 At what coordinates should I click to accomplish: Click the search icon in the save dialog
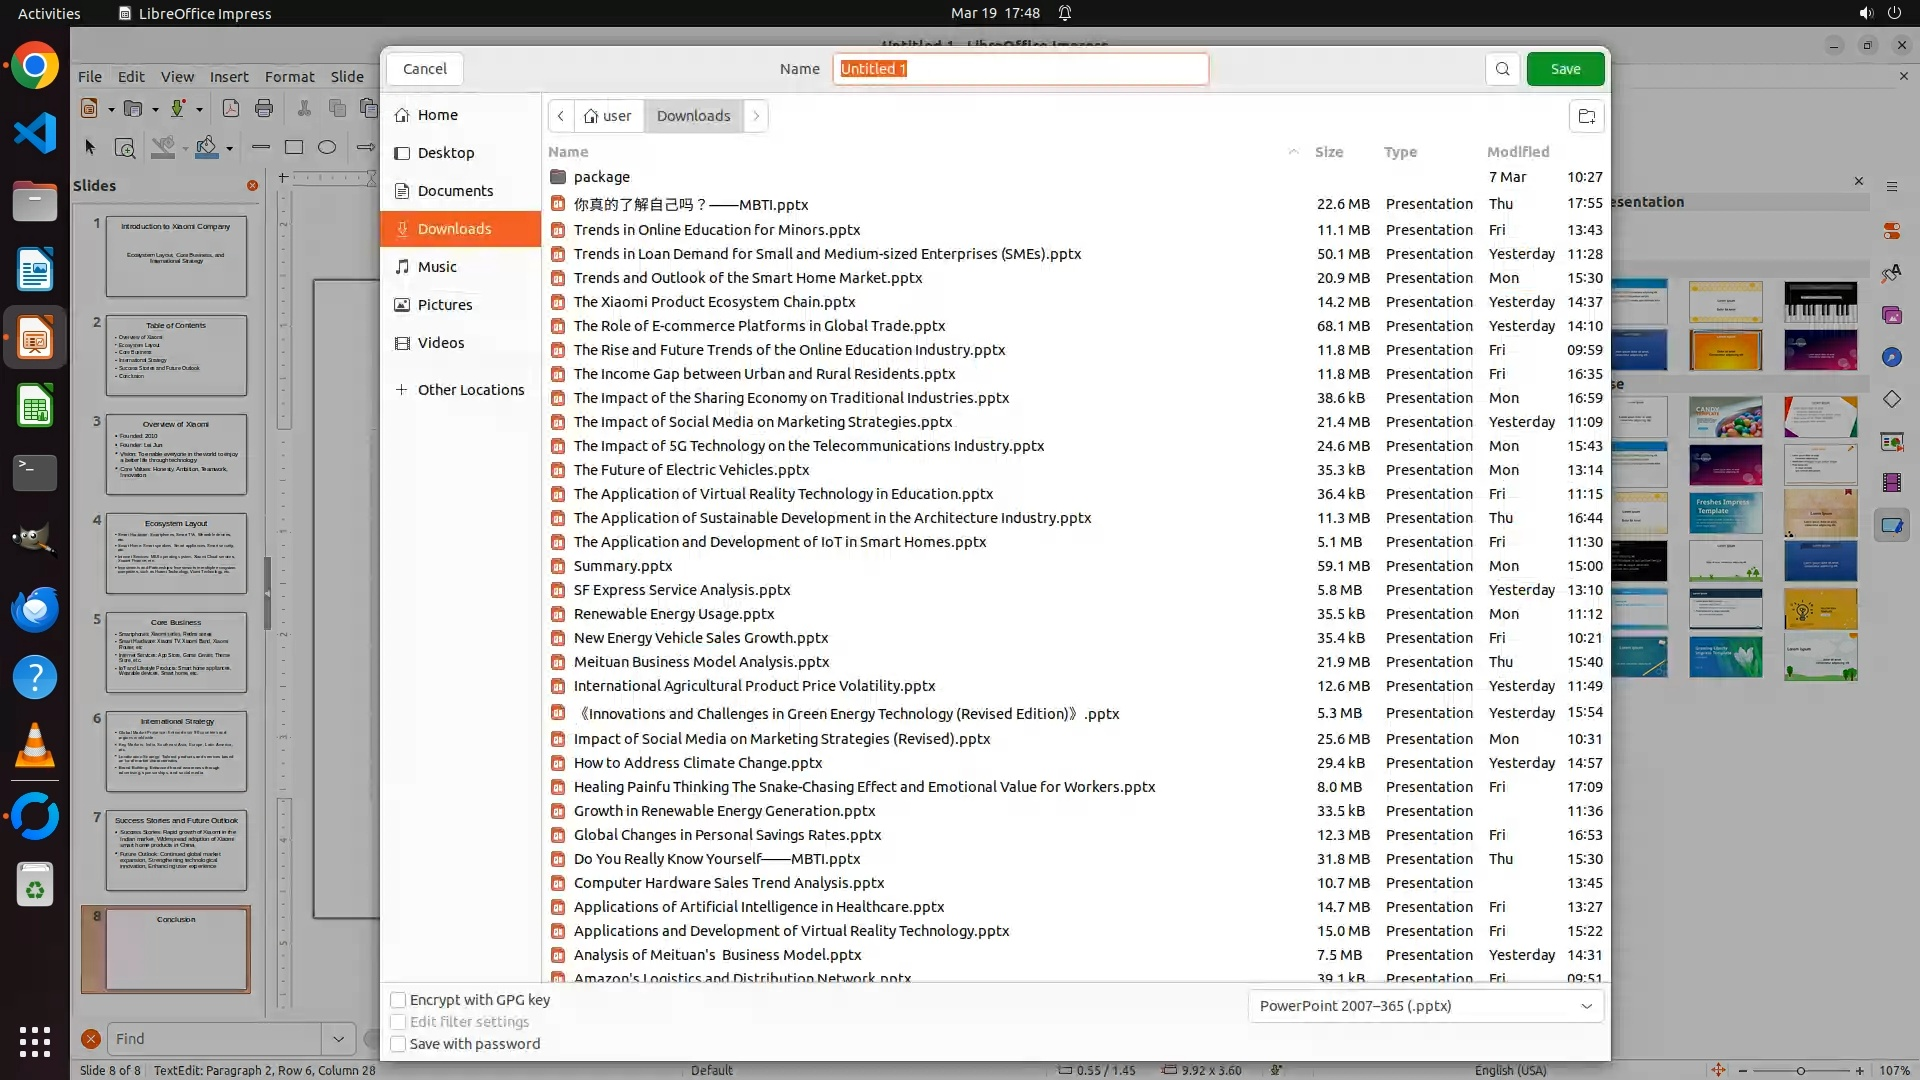(1502, 69)
